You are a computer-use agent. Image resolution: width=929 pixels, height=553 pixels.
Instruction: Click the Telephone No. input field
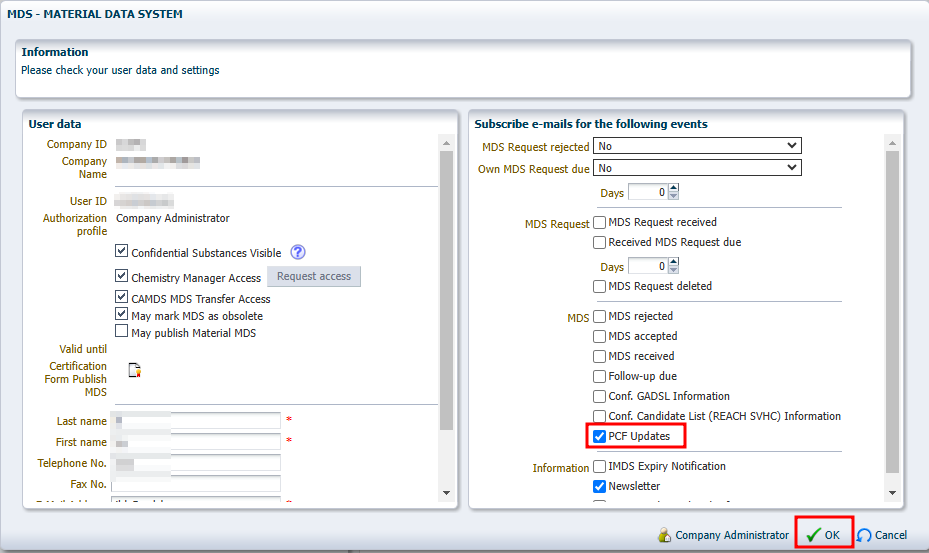(196, 462)
